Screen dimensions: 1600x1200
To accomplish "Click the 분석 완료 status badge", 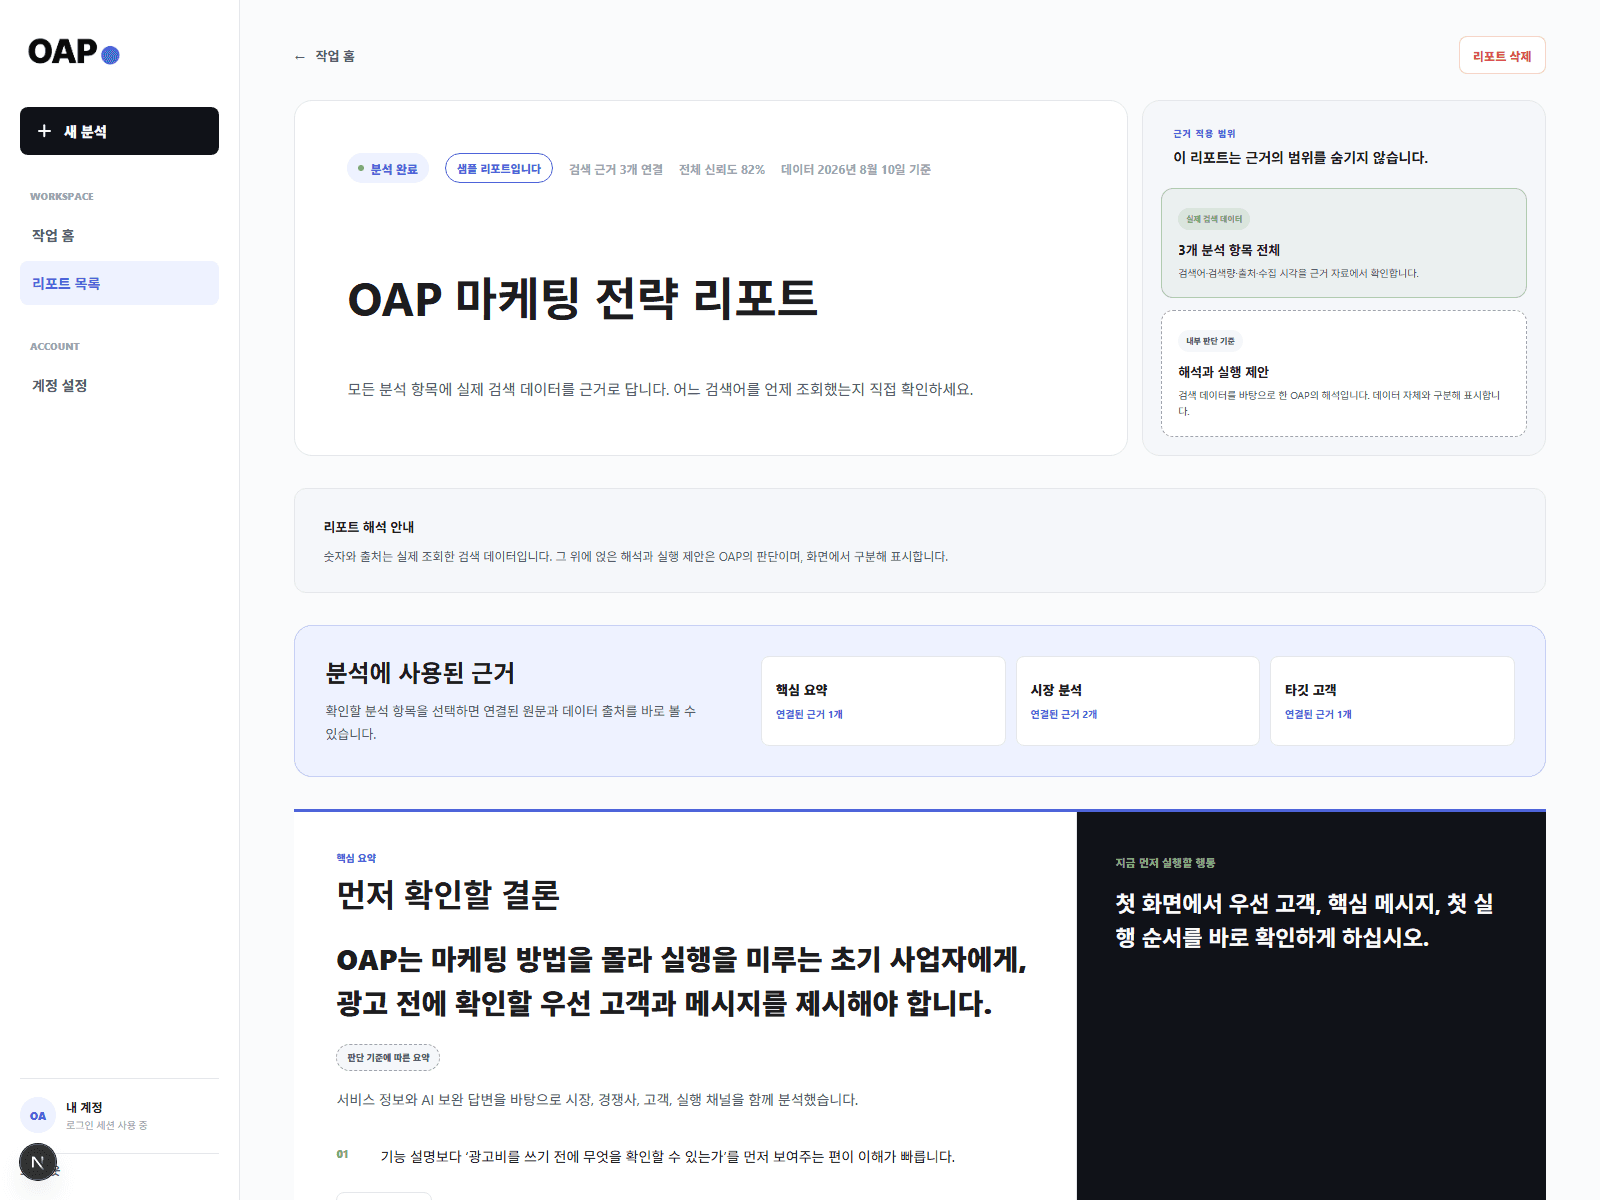I will (388, 169).
